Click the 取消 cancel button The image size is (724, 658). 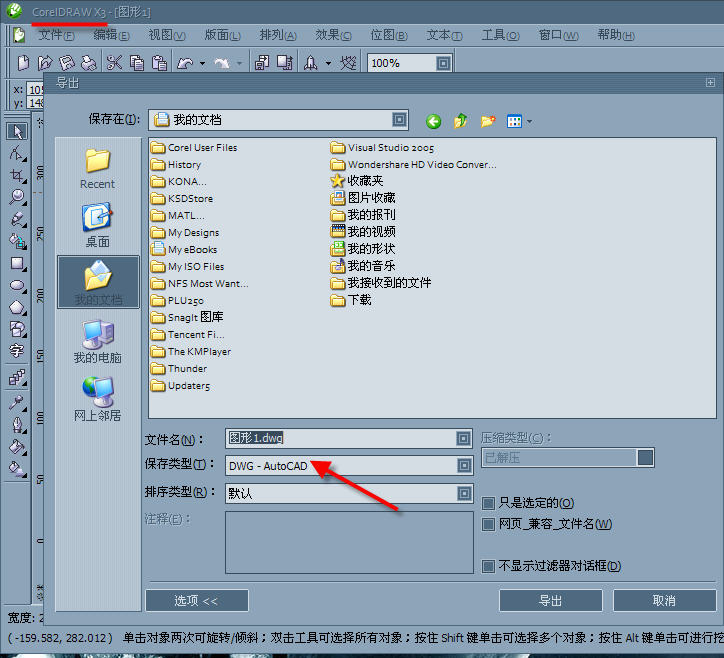664,600
